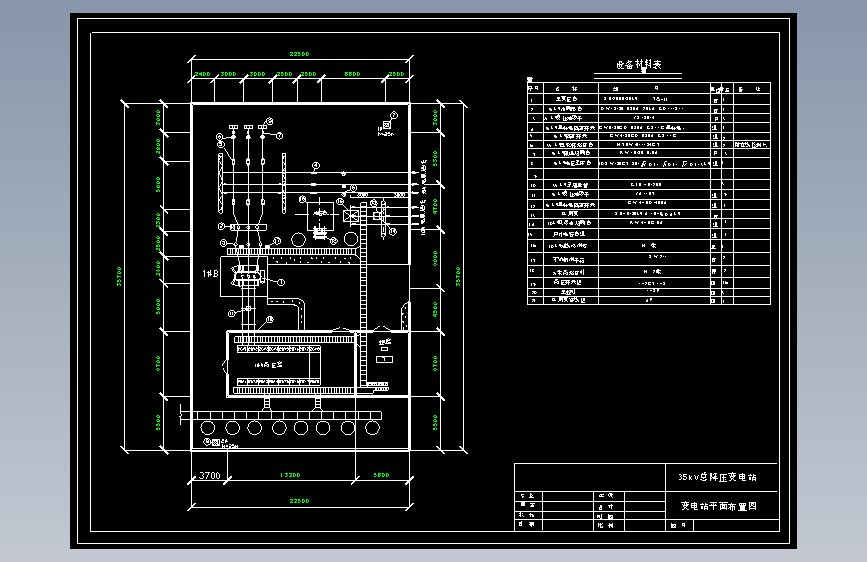Click circled callout 1 beside the 1#B transformer
The height and width of the screenshot is (562, 867).
point(281,283)
